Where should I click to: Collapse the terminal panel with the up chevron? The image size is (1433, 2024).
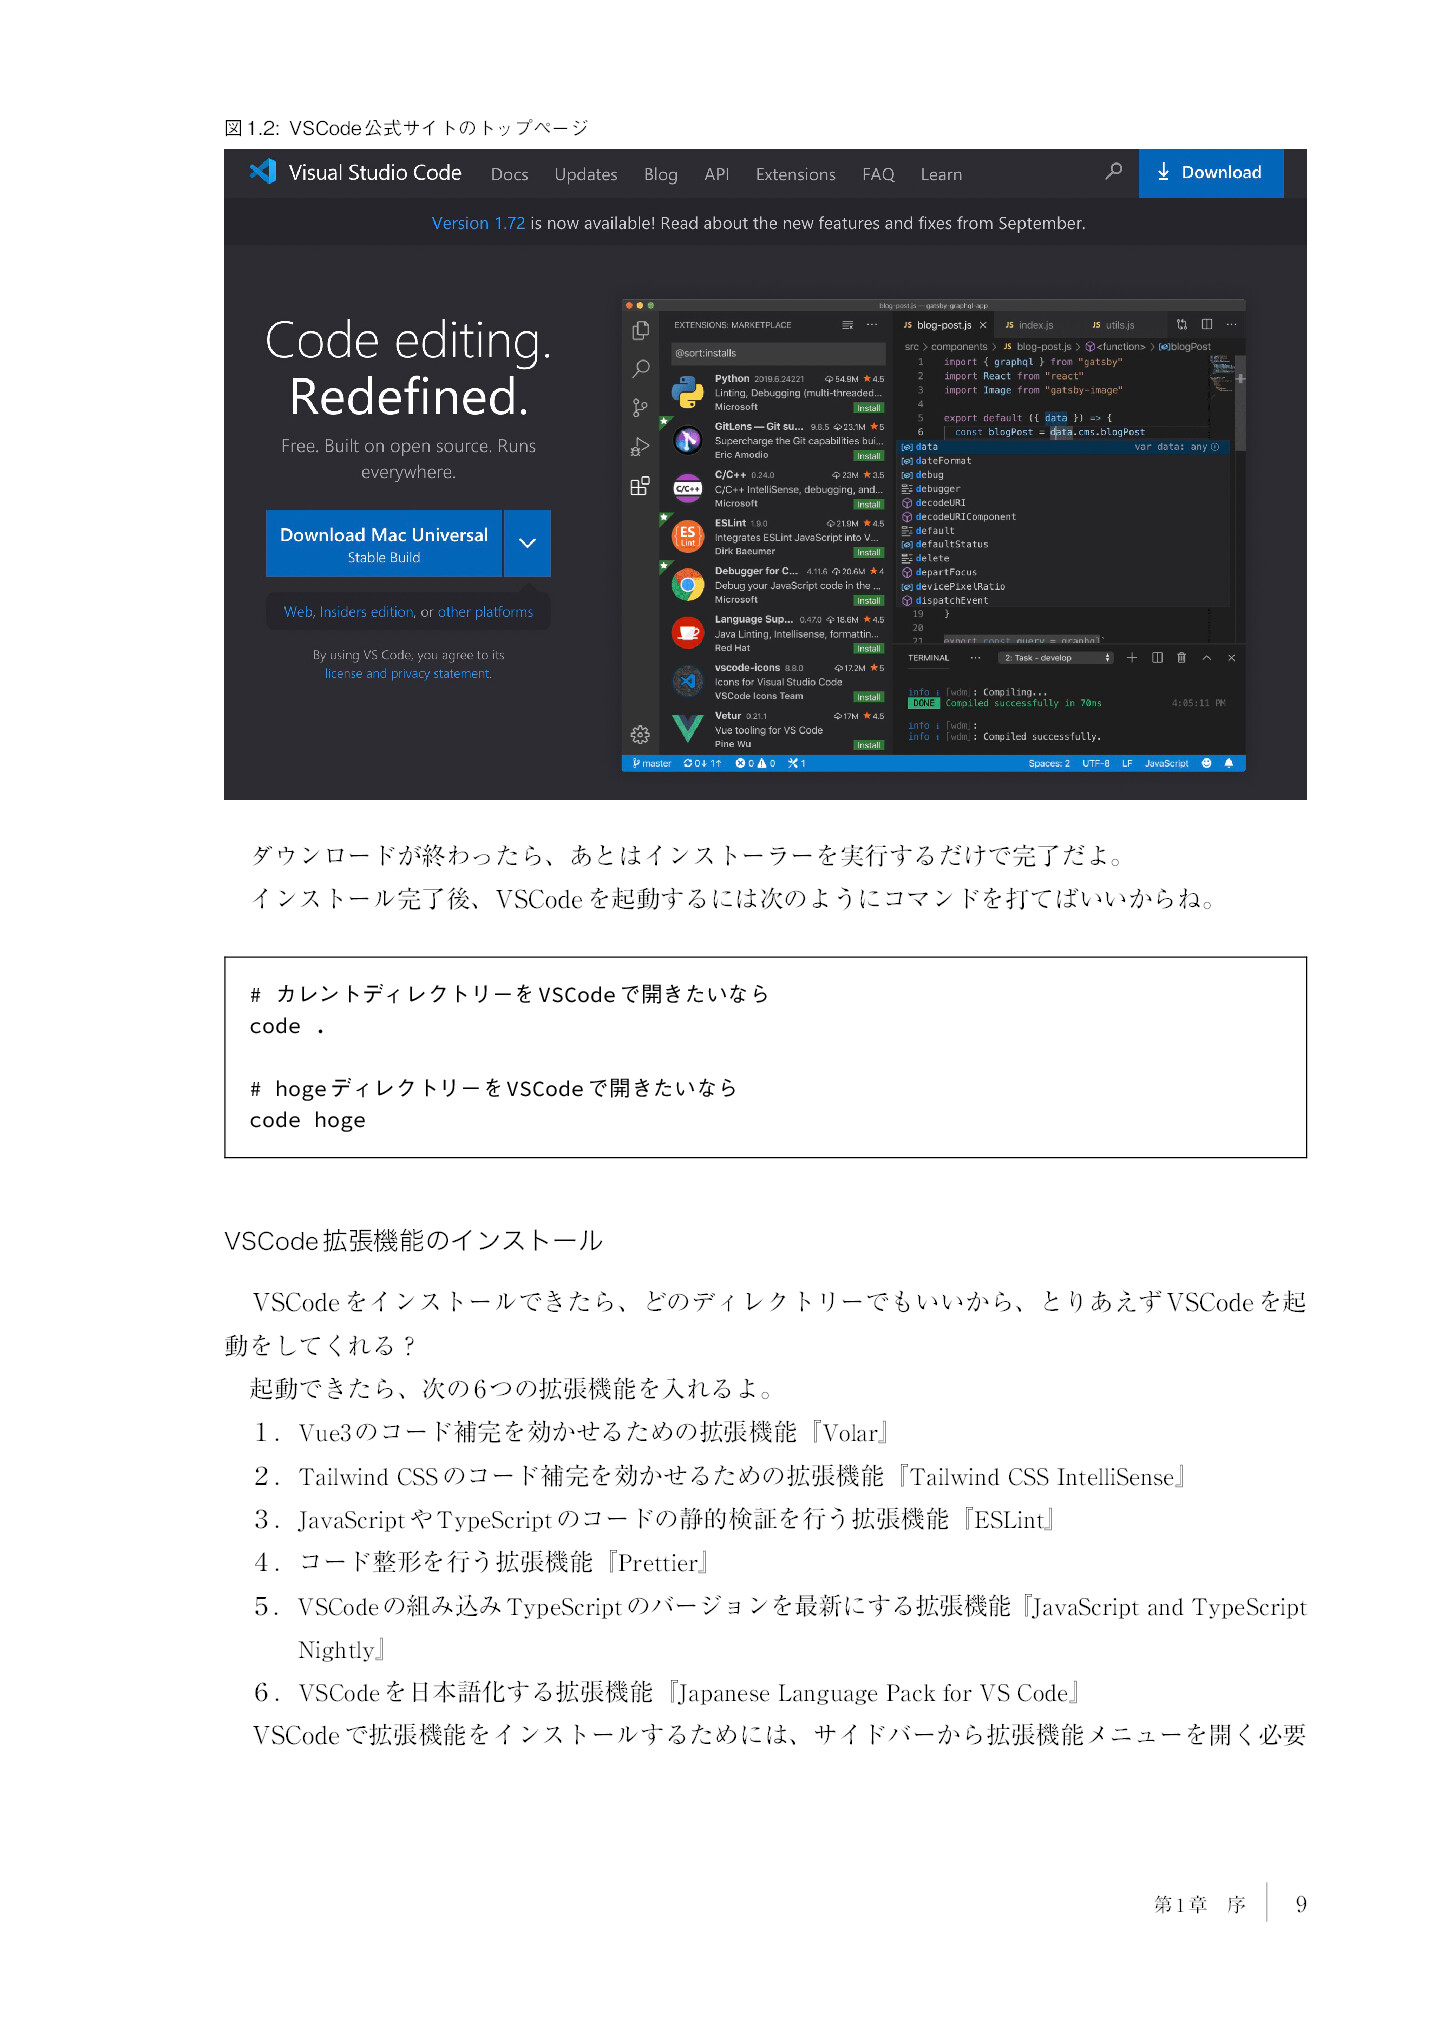coord(1207,657)
